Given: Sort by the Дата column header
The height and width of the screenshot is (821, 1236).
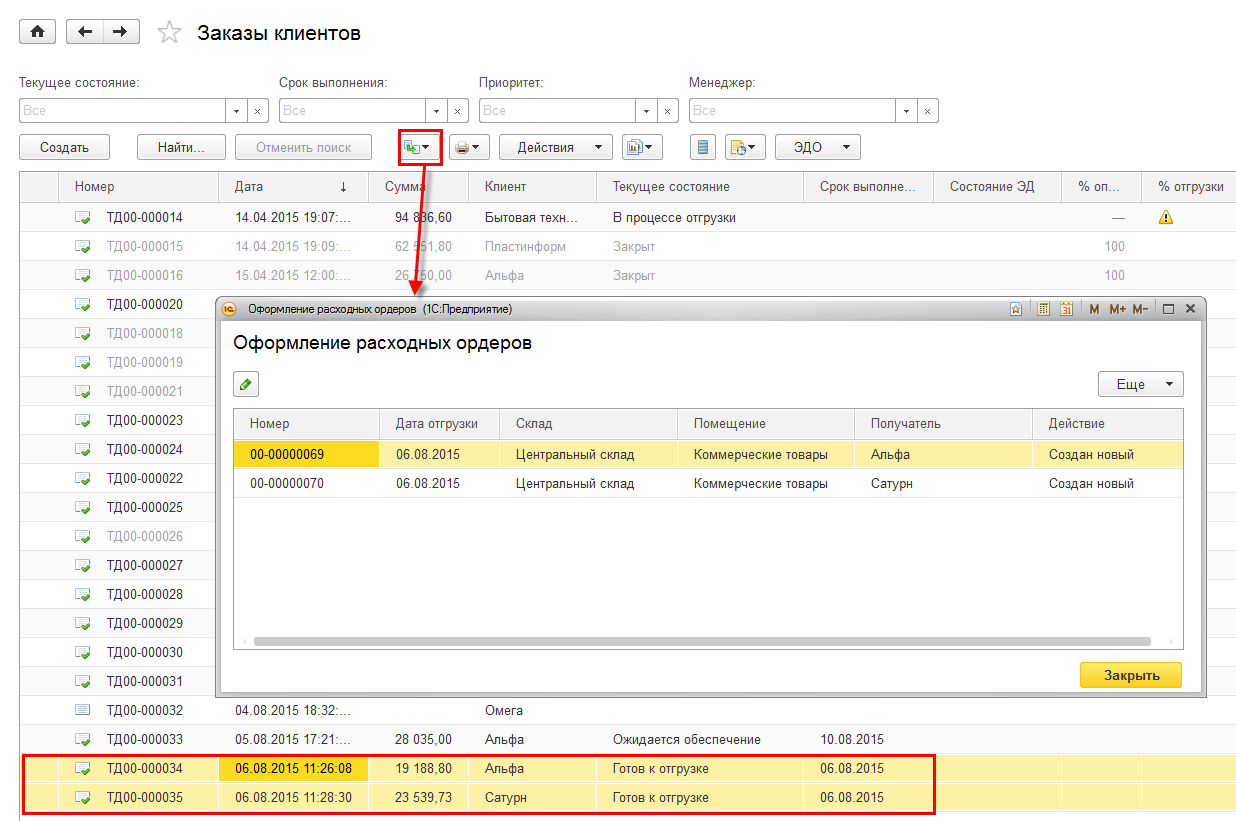Looking at the screenshot, I should click(294, 186).
